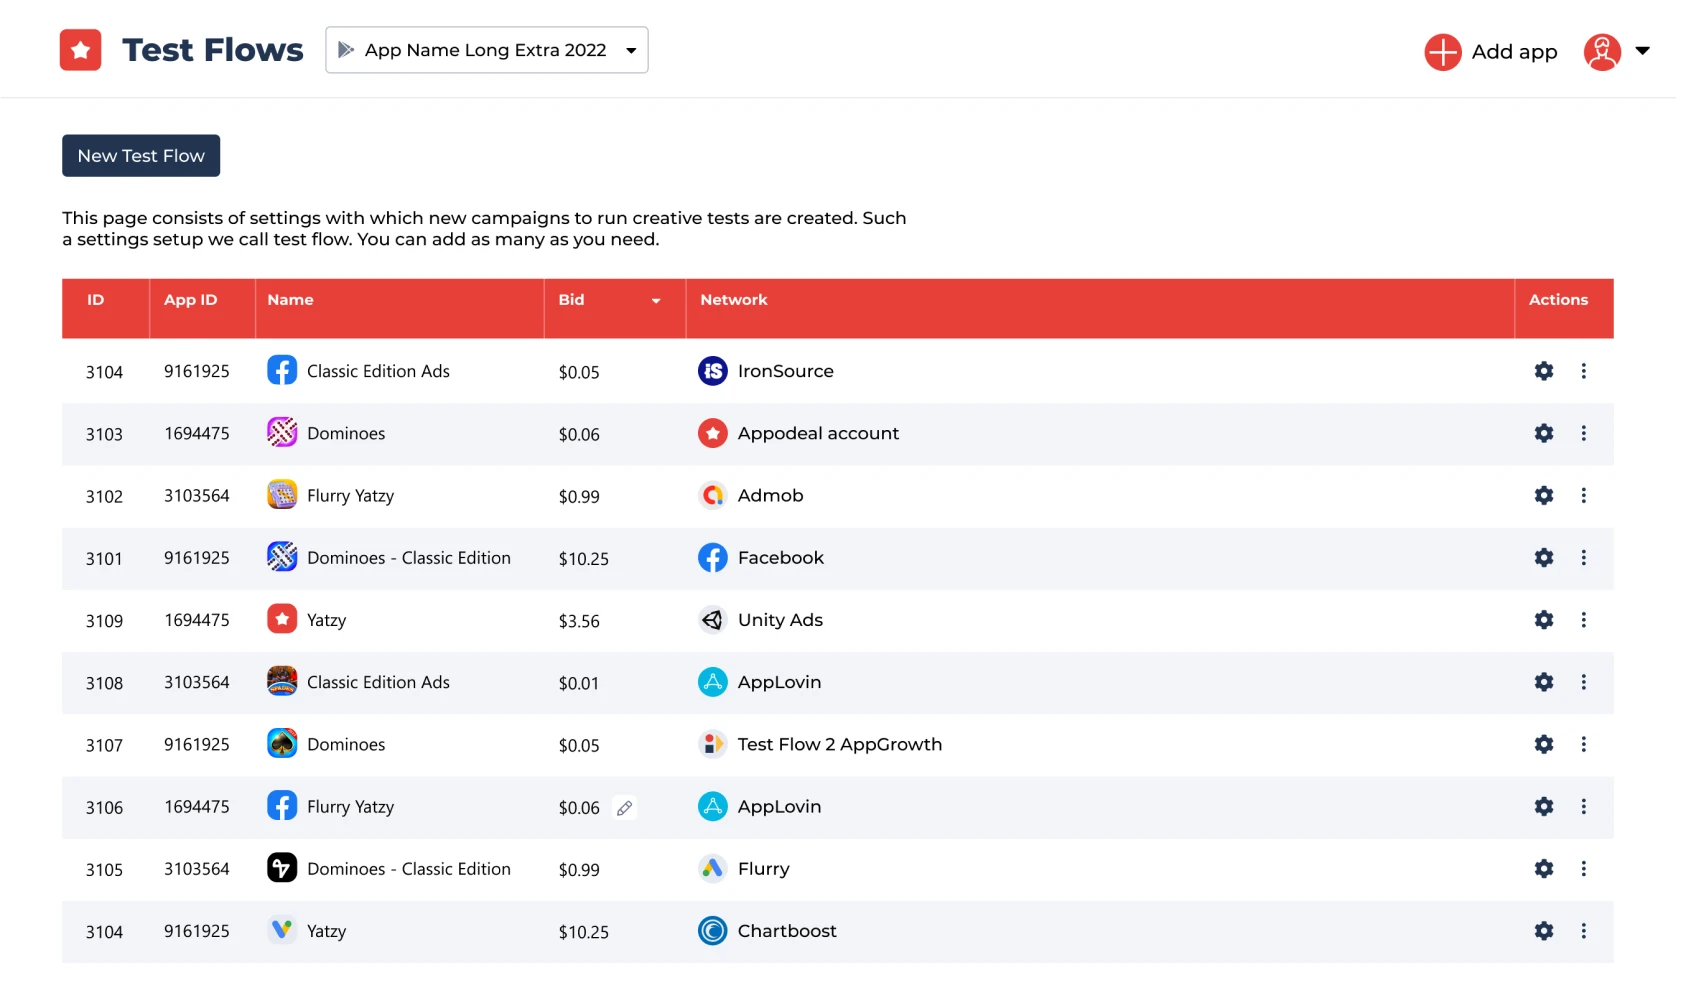Click the Add app label

coord(1514,52)
